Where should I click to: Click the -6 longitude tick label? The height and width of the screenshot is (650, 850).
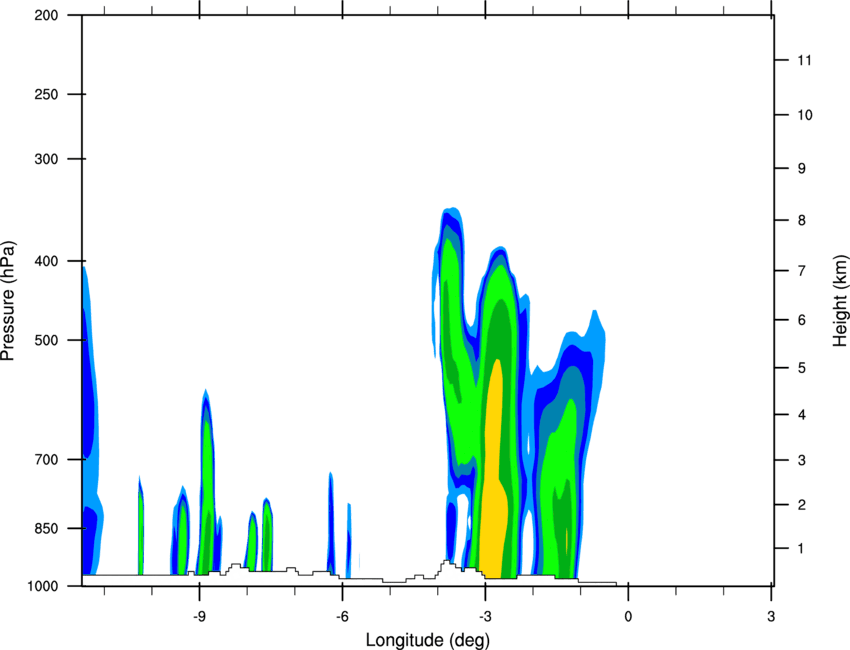click(342, 616)
